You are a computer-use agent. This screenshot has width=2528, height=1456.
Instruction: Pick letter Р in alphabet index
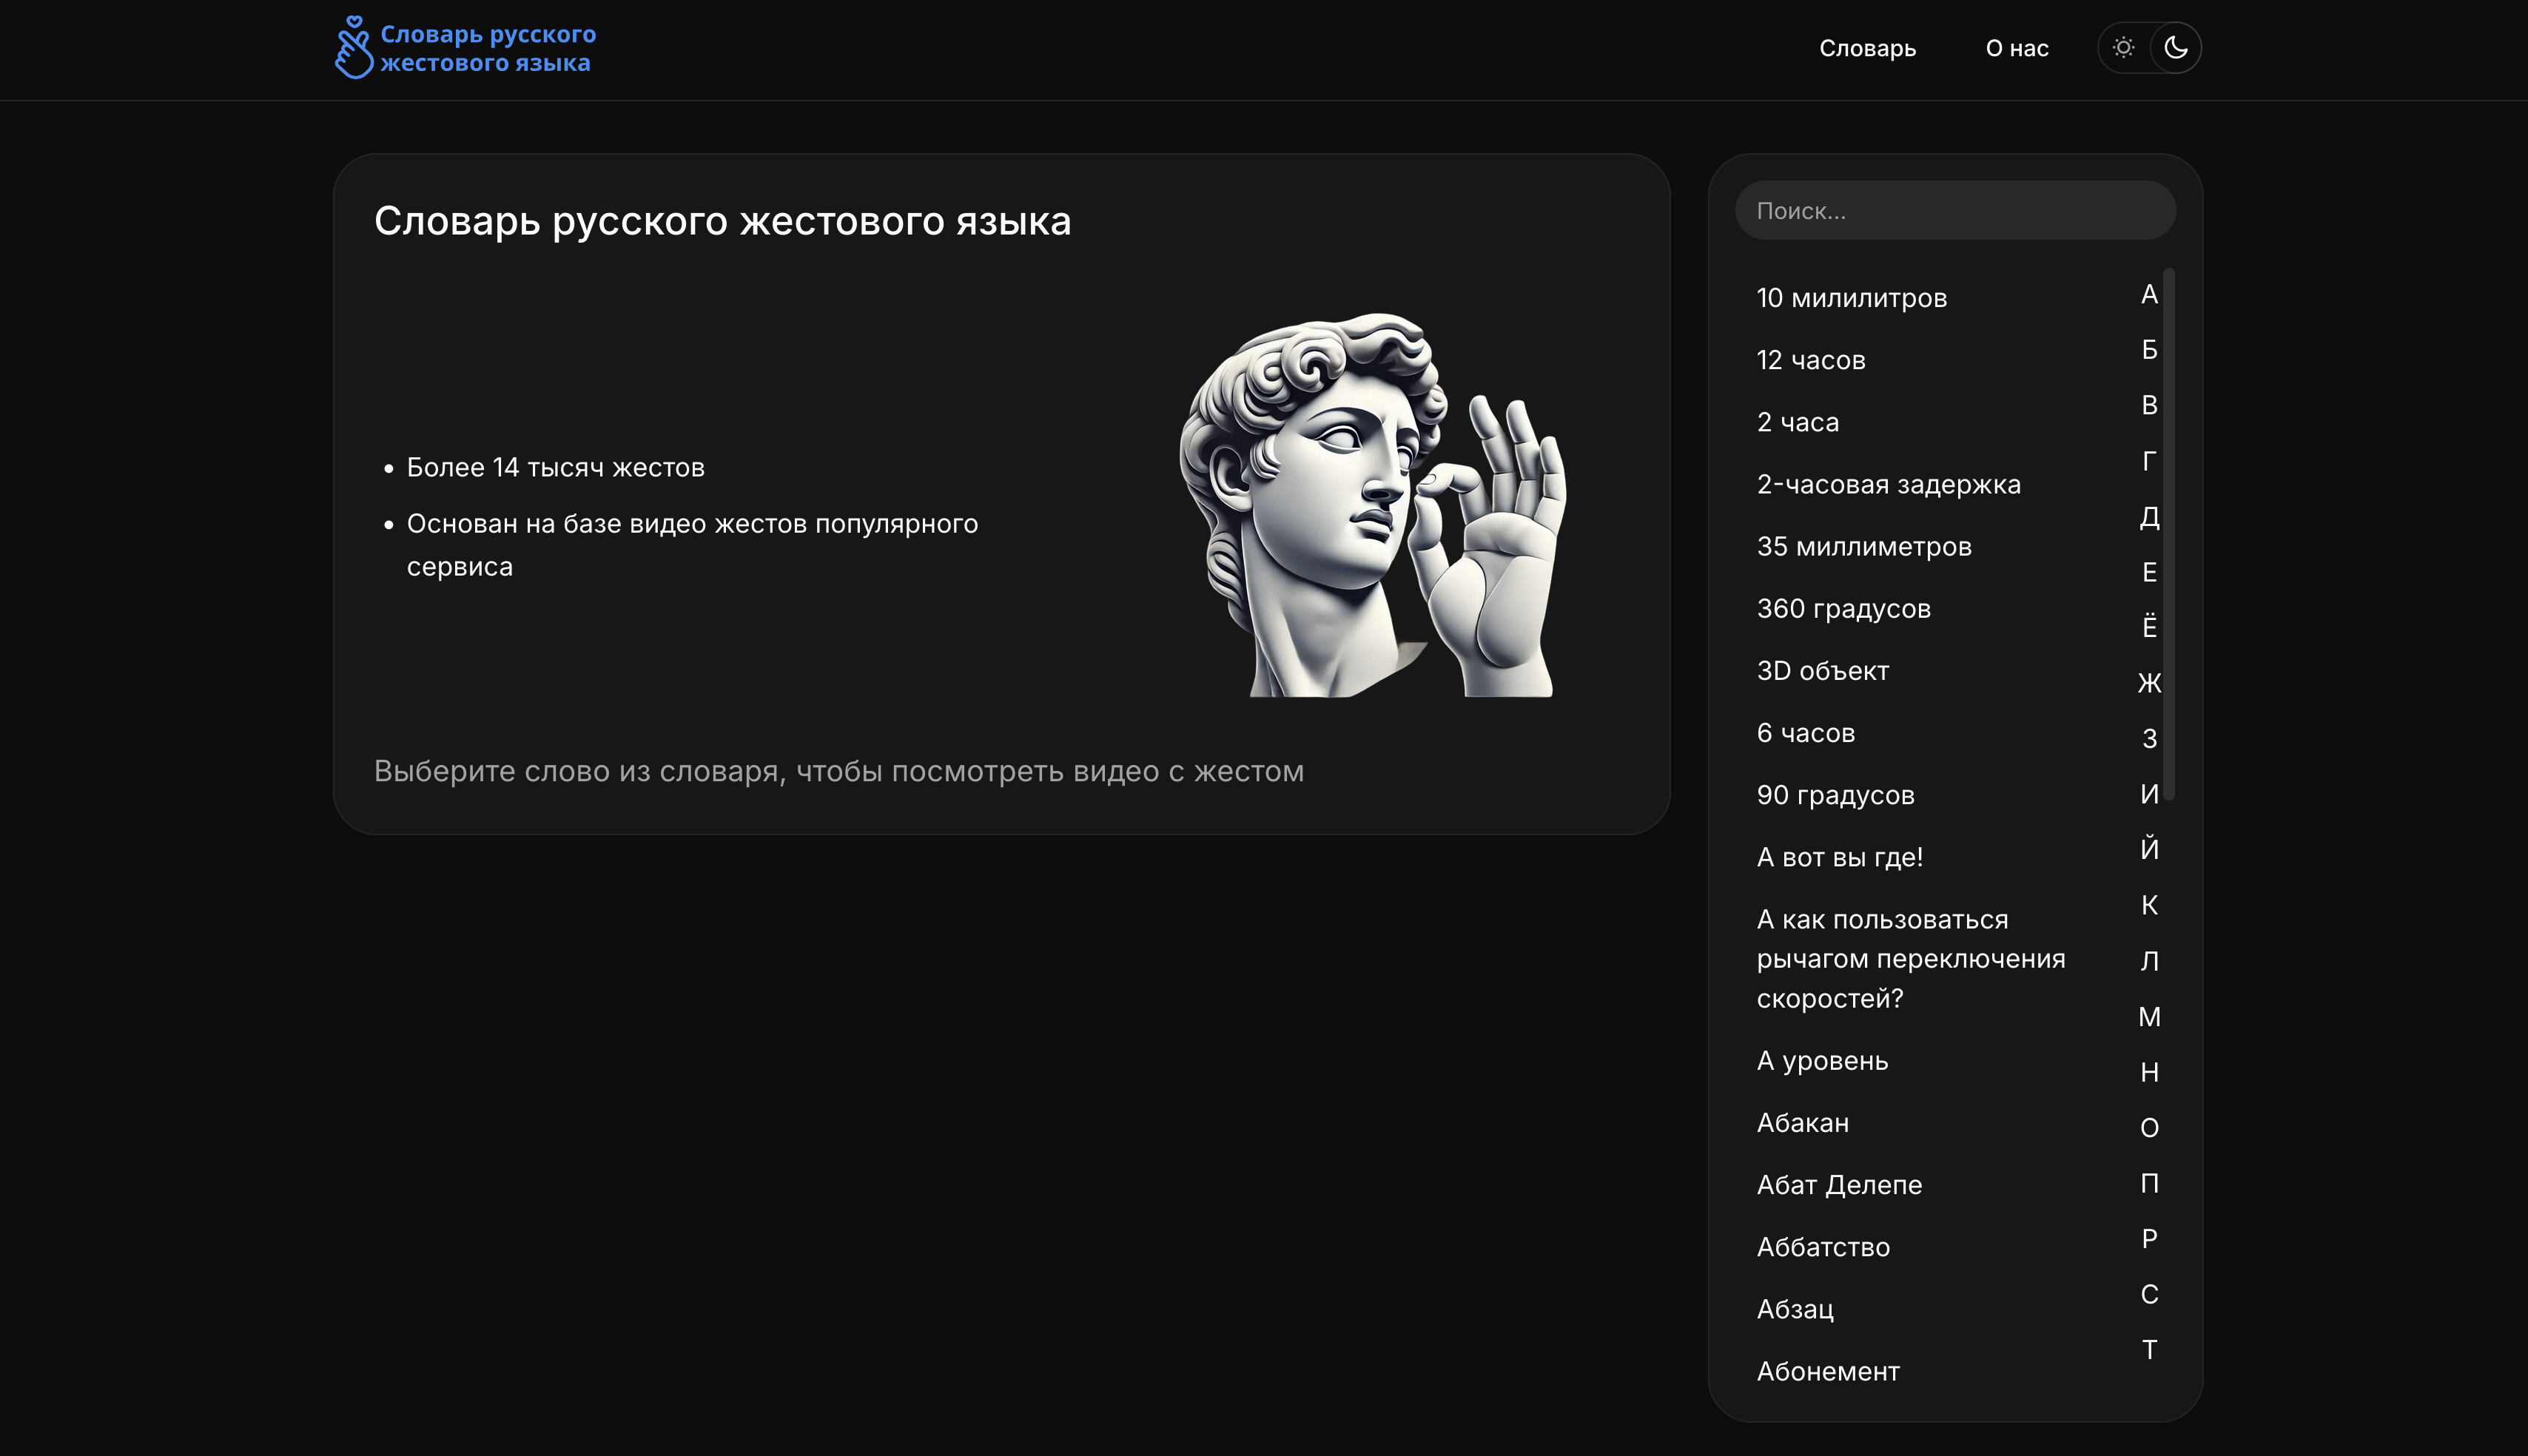2149,1238
